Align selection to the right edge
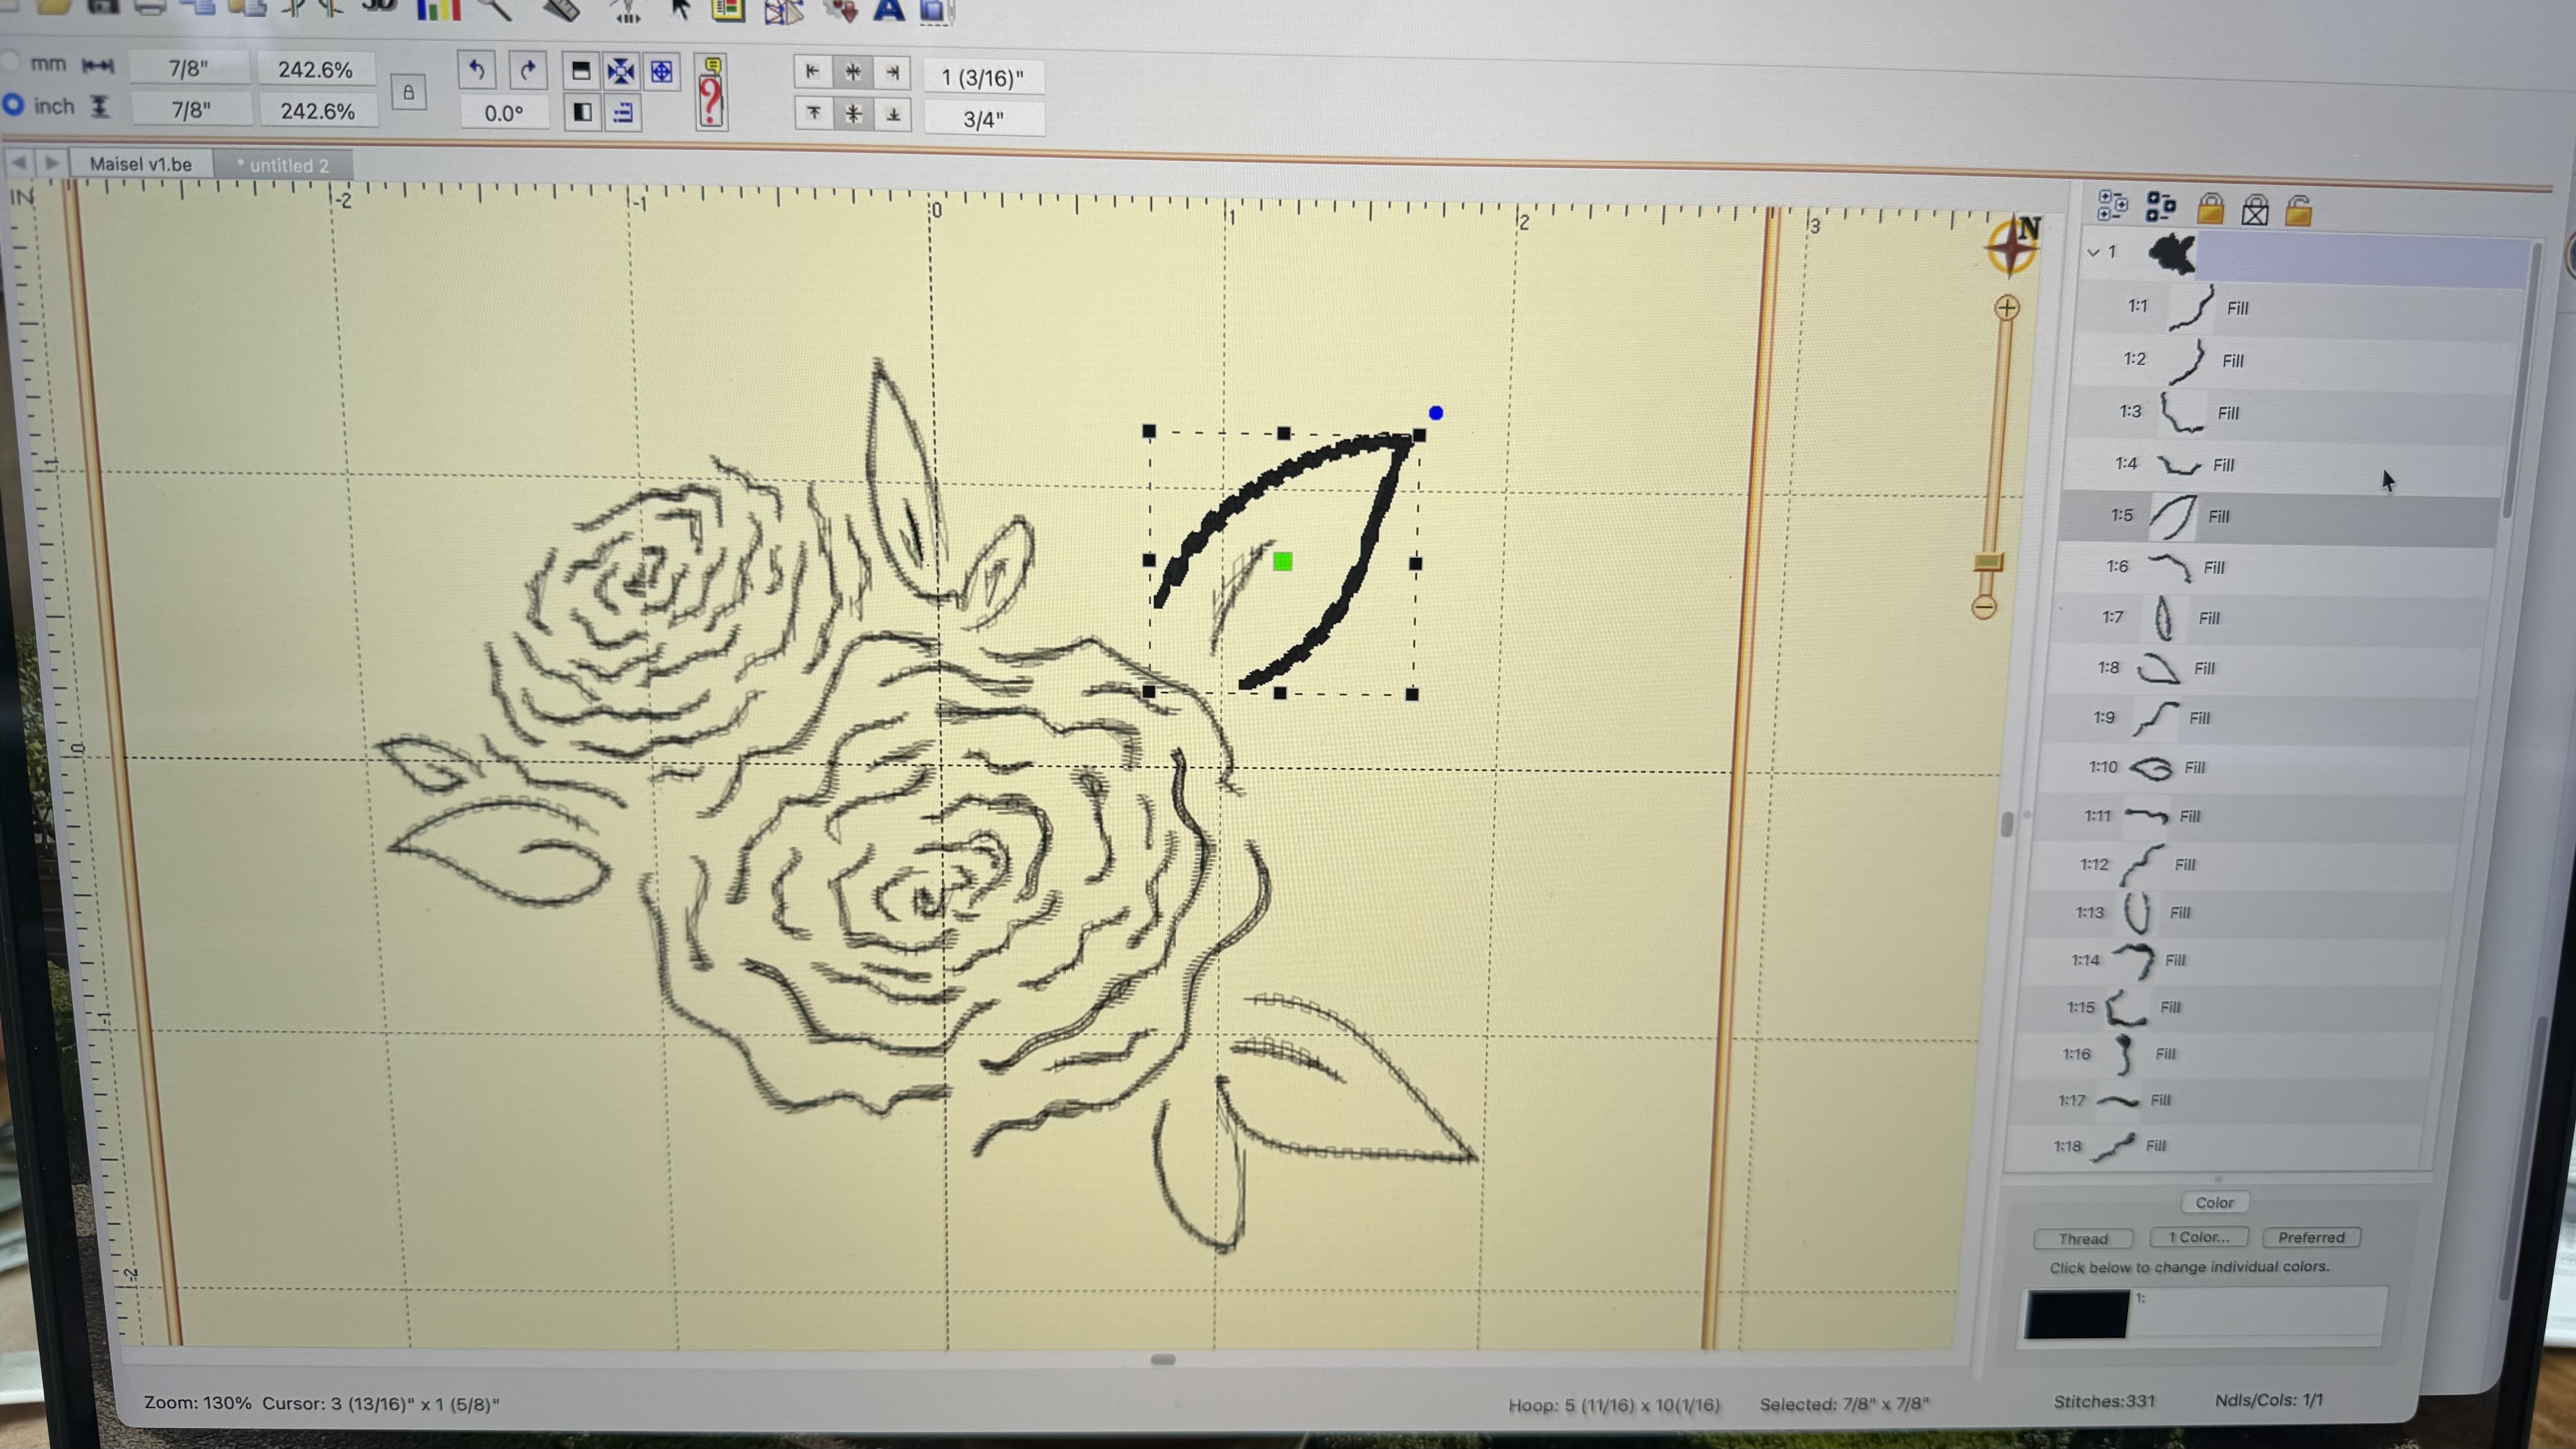The height and width of the screenshot is (1449, 2576). 893,72
